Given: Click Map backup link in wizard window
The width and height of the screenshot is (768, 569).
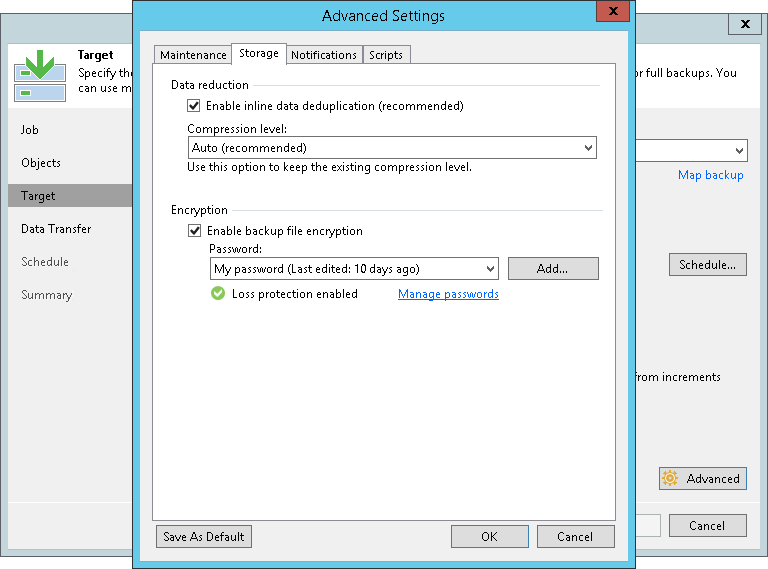Looking at the screenshot, I should [710, 175].
